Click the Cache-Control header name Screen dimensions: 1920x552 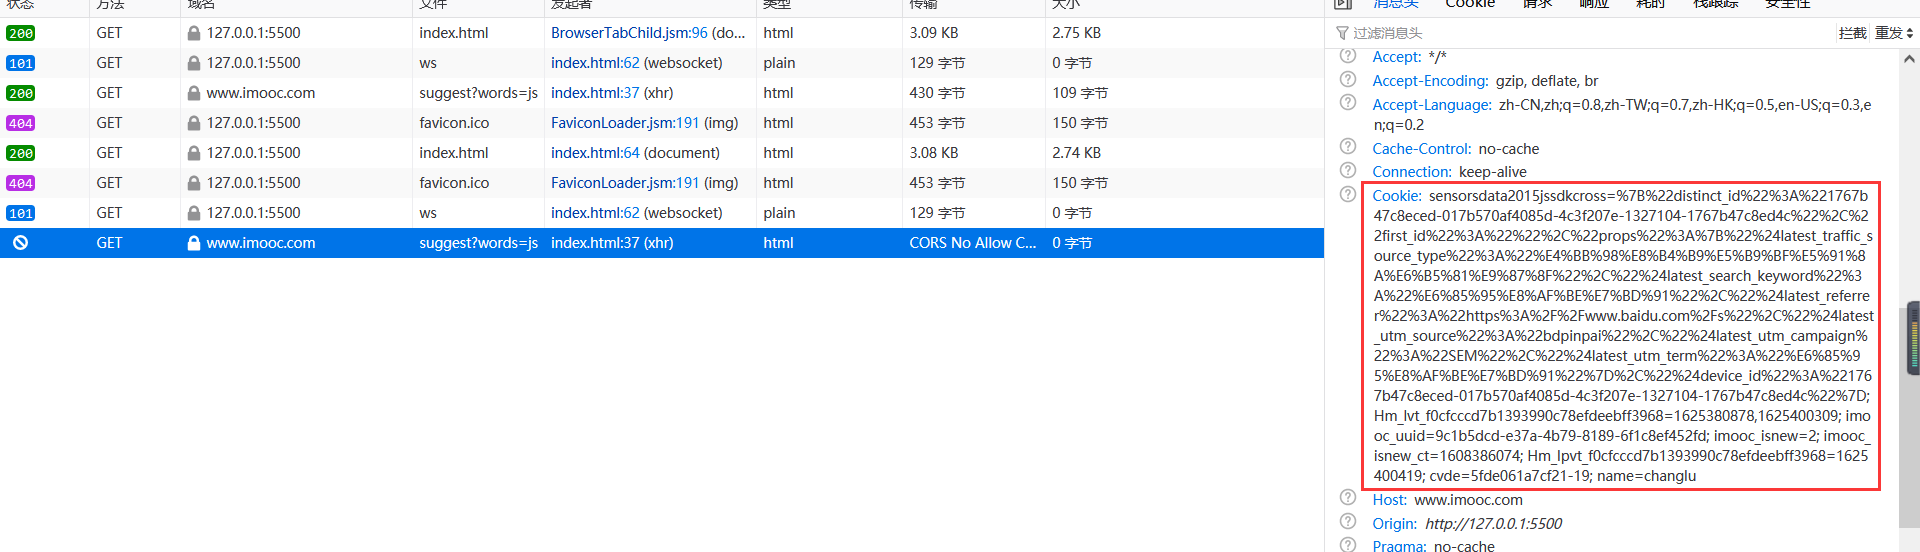[x=1422, y=149]
